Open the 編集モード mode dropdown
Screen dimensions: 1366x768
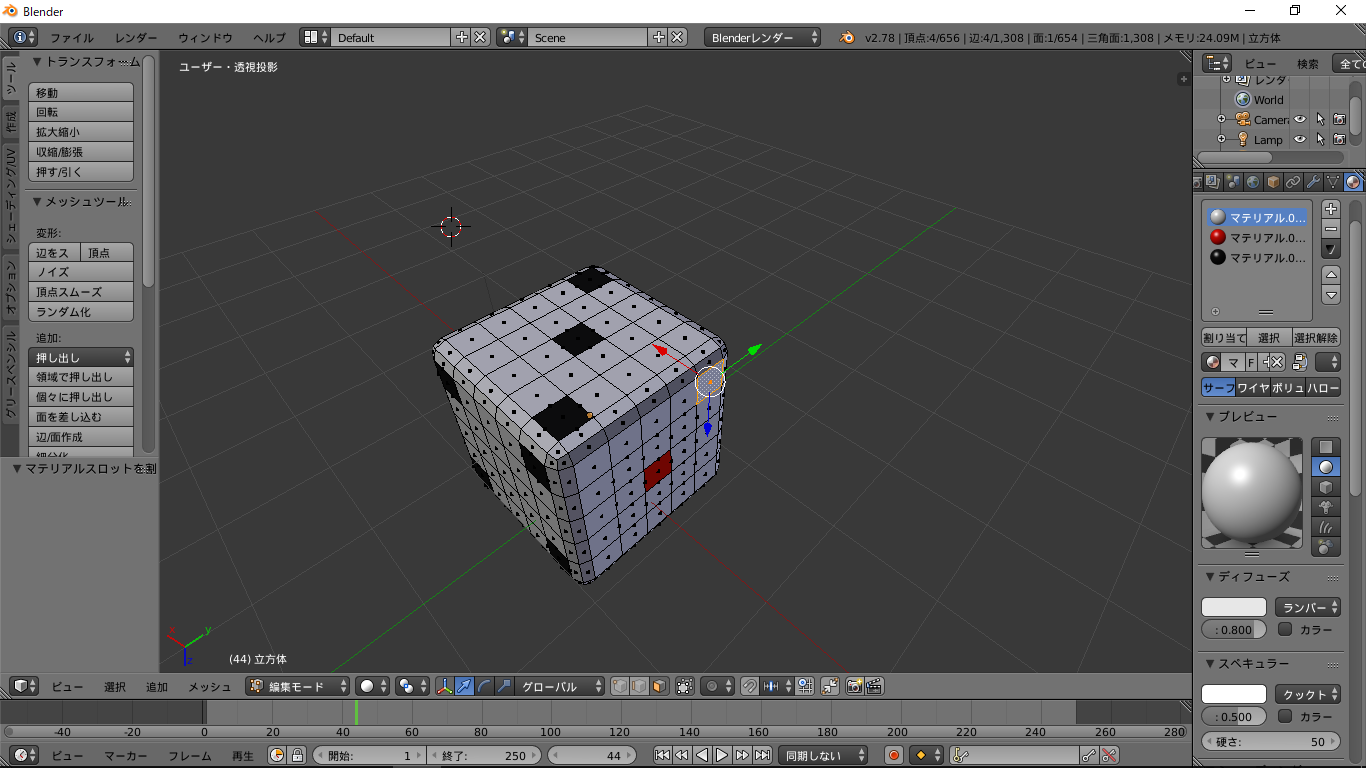pos(299,687)
